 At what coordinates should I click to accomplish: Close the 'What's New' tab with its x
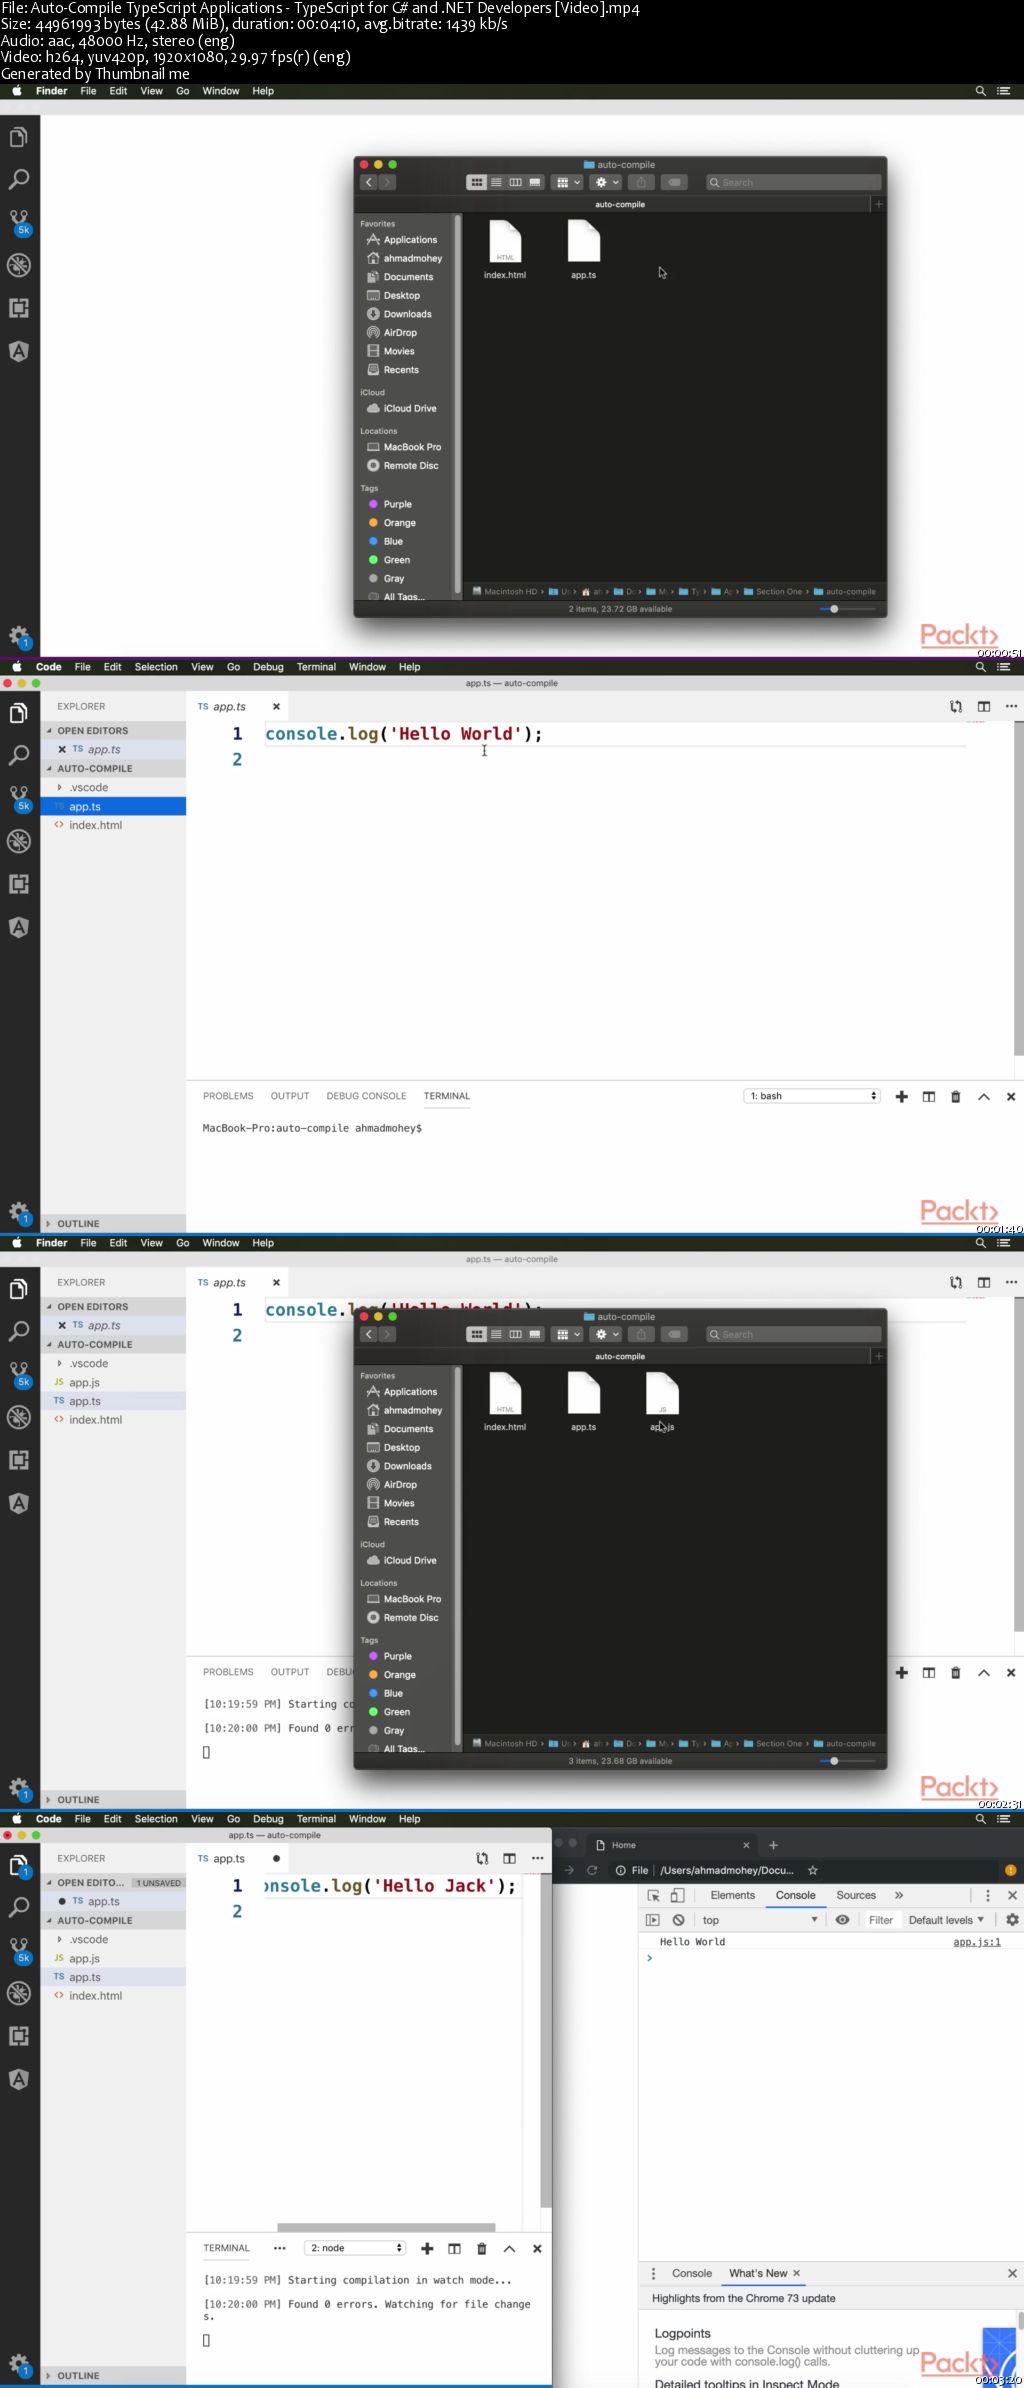[x=797, y=2273]
